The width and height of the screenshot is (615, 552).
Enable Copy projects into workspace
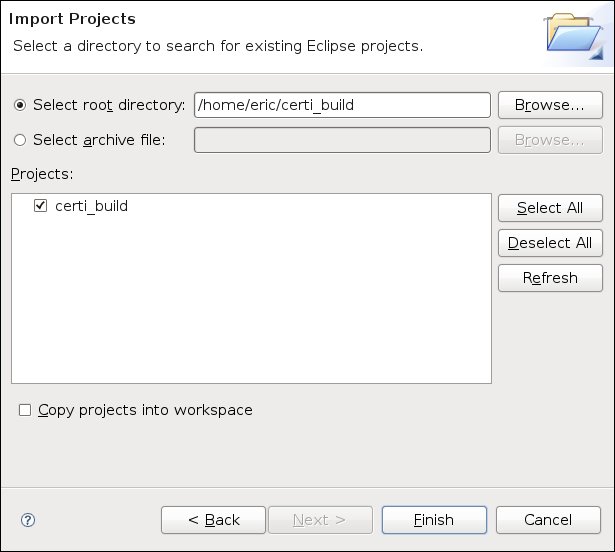tap(25, 410)
